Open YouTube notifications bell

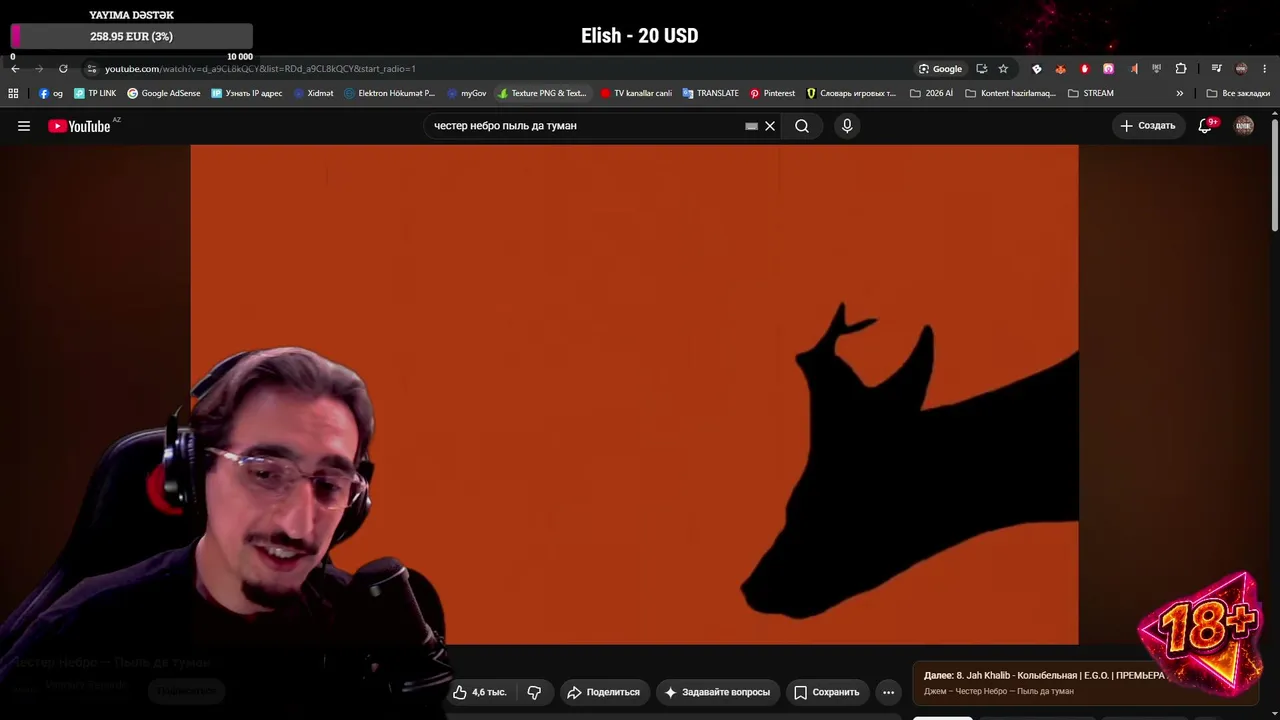click(1206, 126)
